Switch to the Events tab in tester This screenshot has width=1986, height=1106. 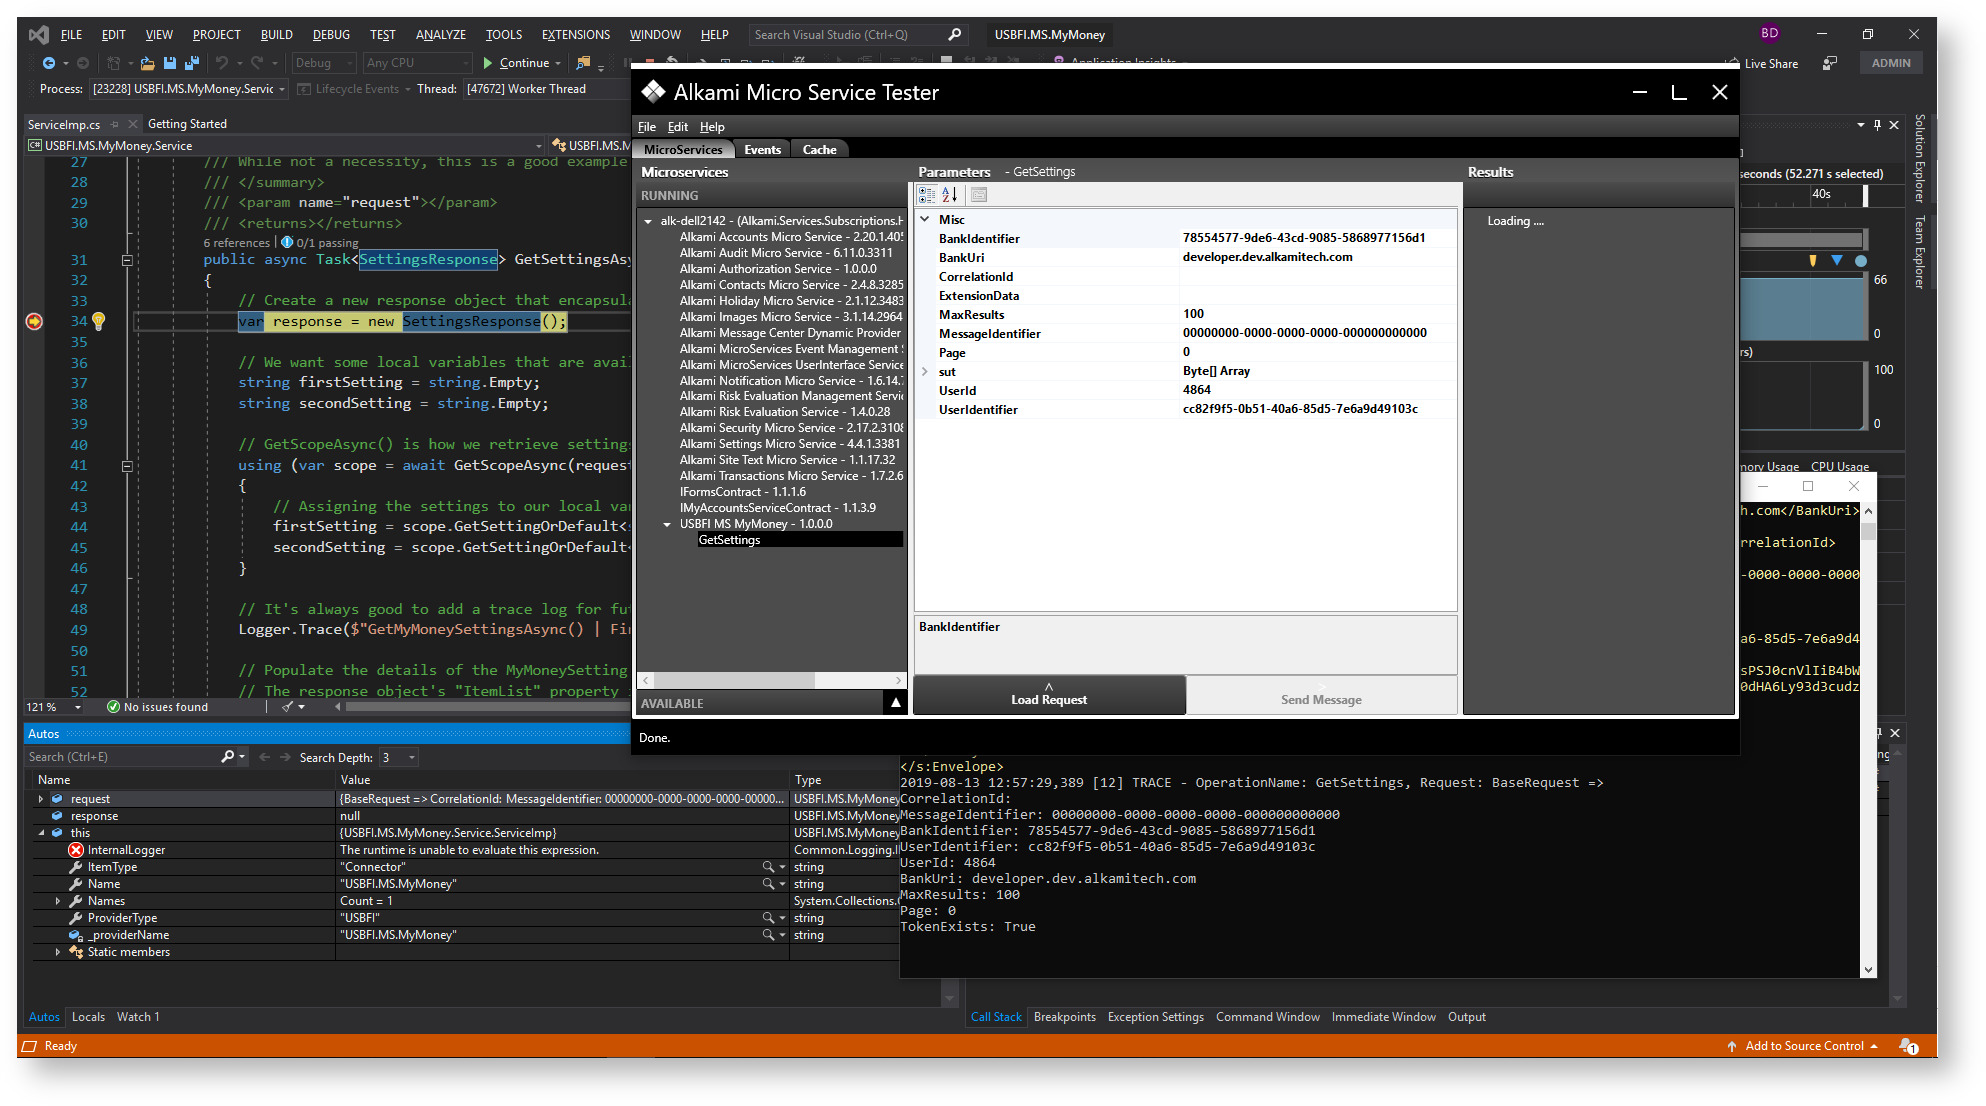coord(762,150)
